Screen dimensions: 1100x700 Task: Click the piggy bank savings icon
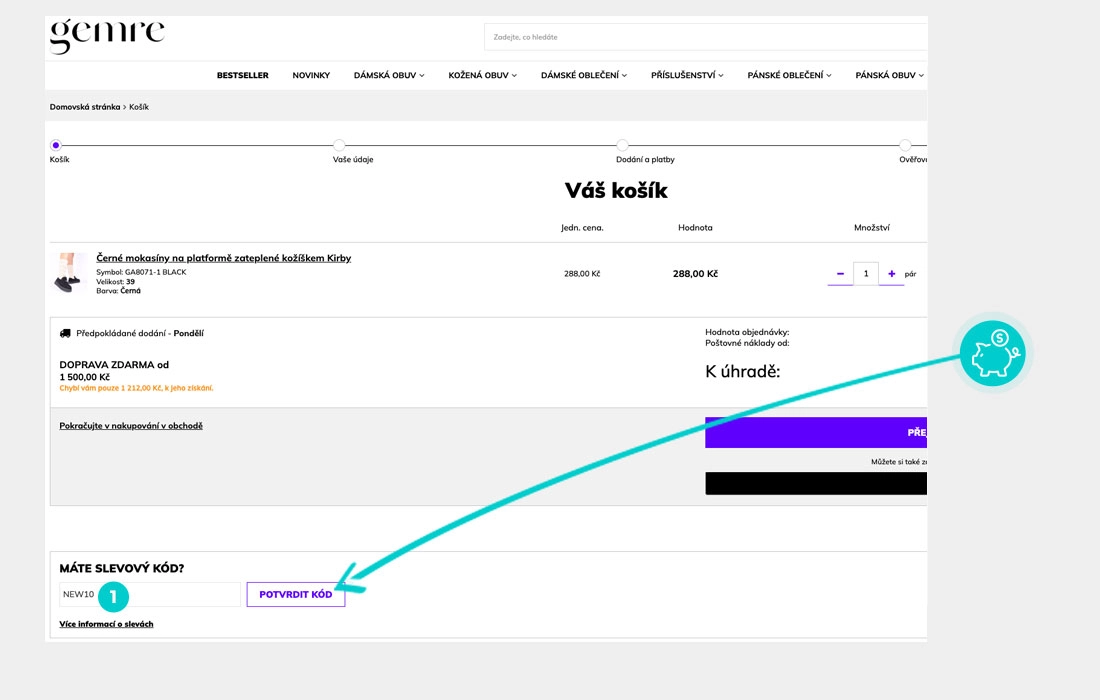click(992, 352)
